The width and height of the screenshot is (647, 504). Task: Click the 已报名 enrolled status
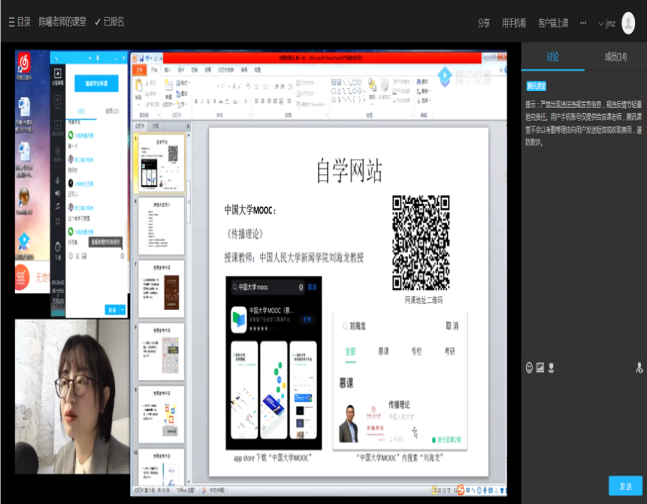[x=110, y=21]
